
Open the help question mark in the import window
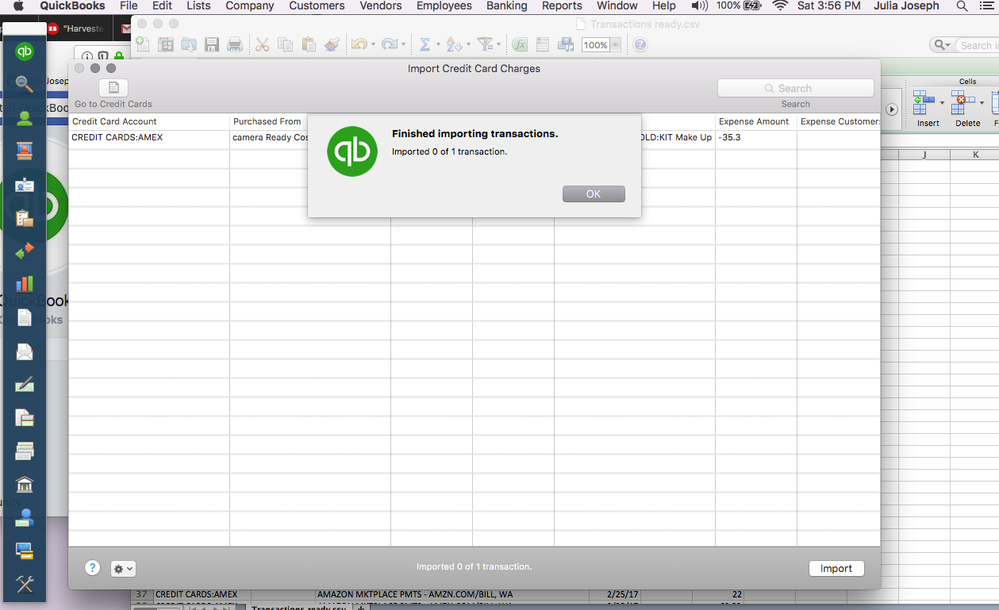tap(92, 568)
